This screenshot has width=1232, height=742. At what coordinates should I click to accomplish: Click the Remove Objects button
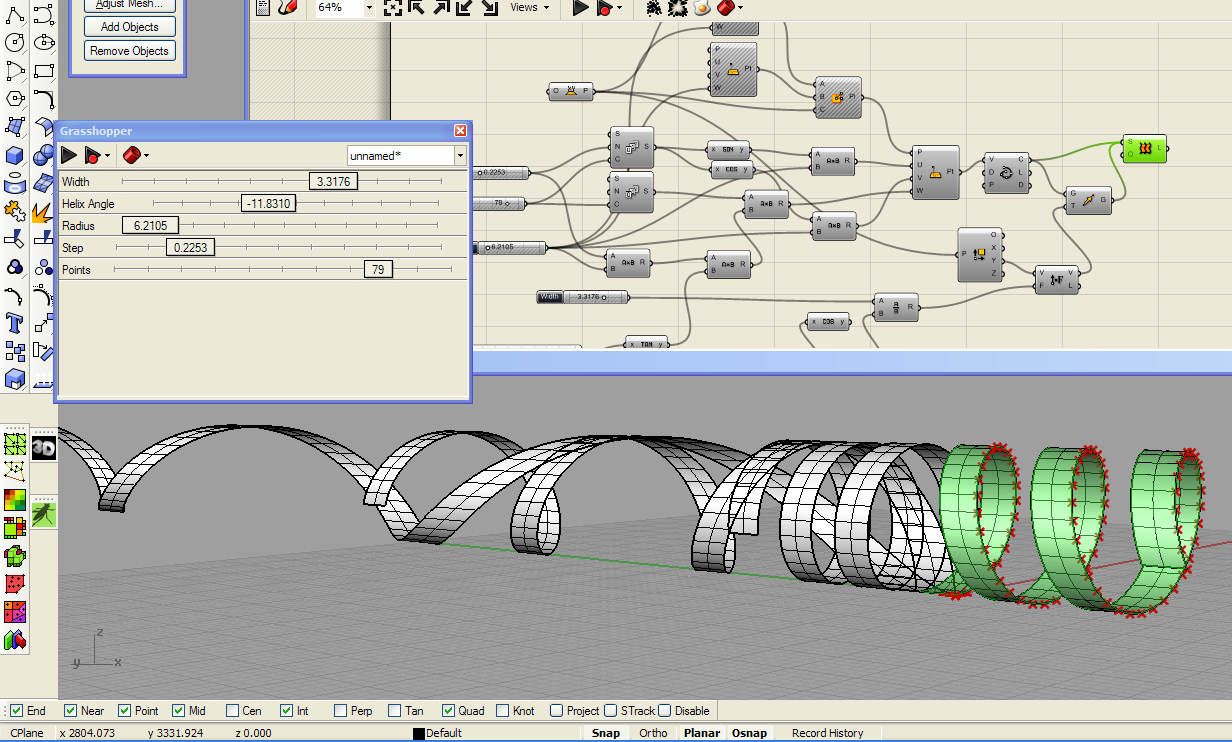pos(129,50)
